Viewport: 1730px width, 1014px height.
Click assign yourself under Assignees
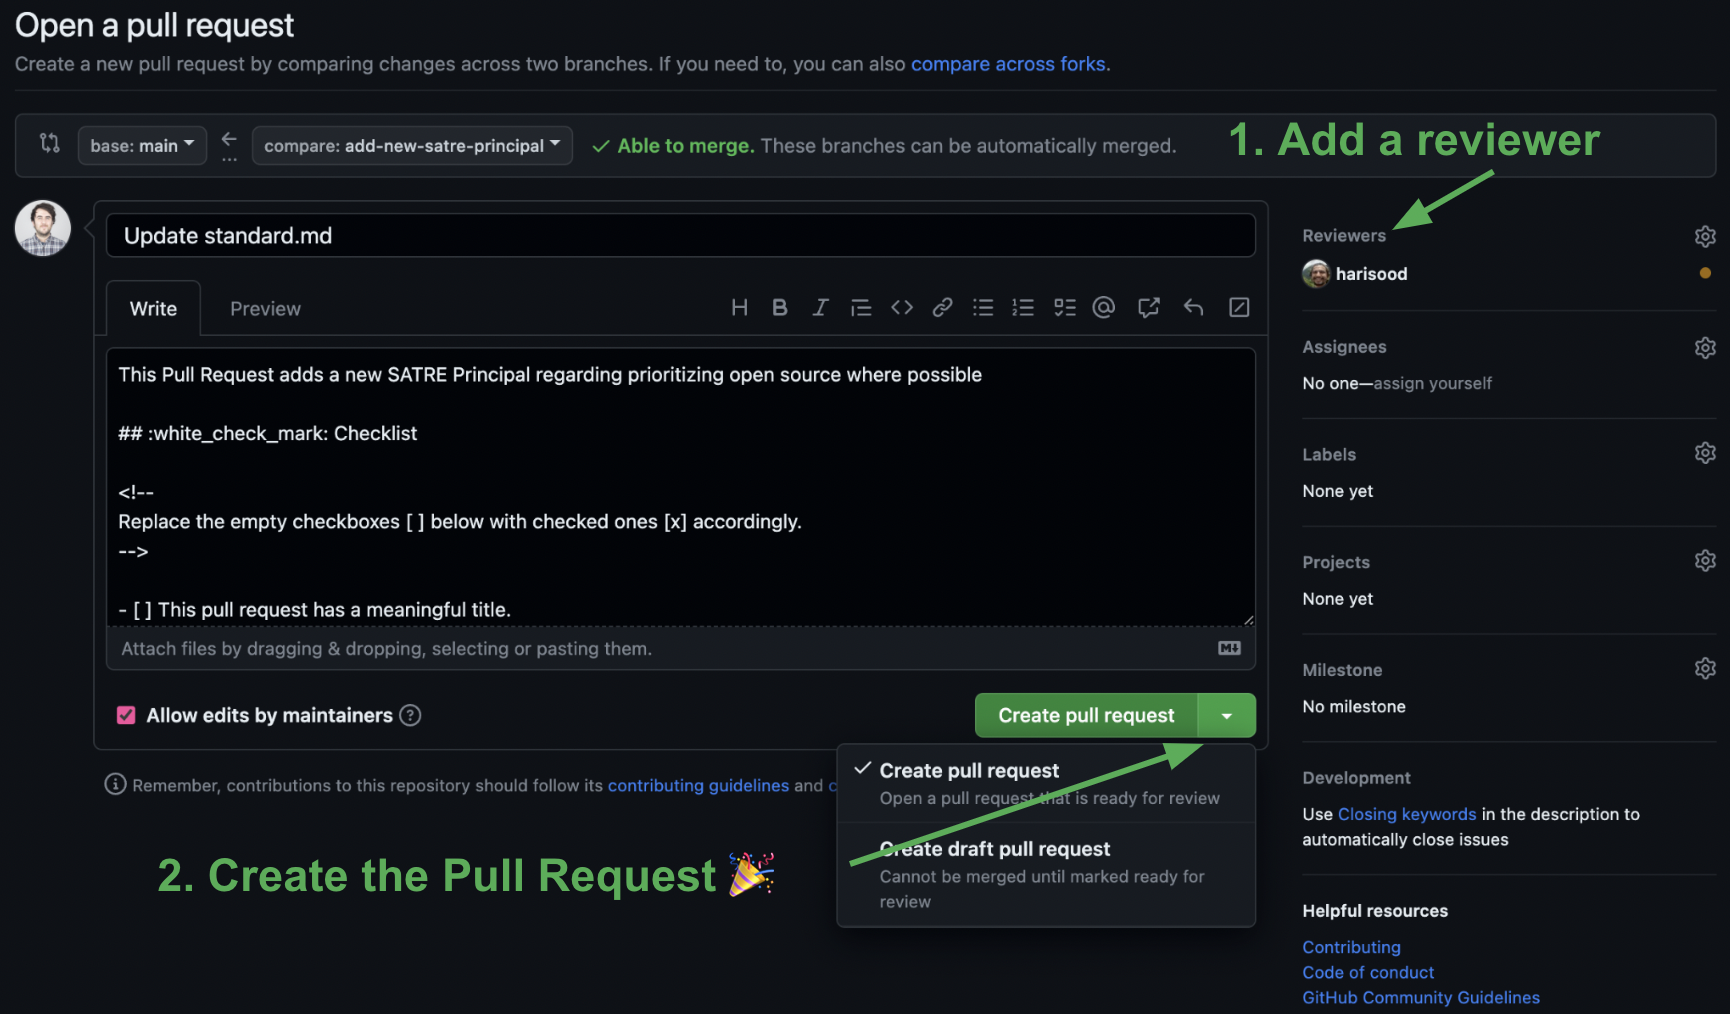[1432, 383]
